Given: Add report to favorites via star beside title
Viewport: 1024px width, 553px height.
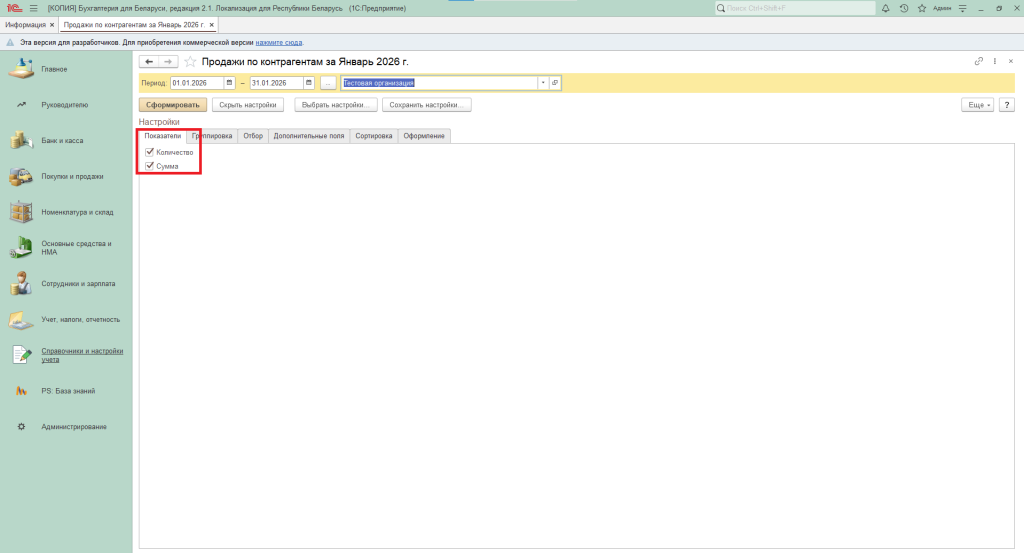Looking at the screenshot, I should (190, 62).
